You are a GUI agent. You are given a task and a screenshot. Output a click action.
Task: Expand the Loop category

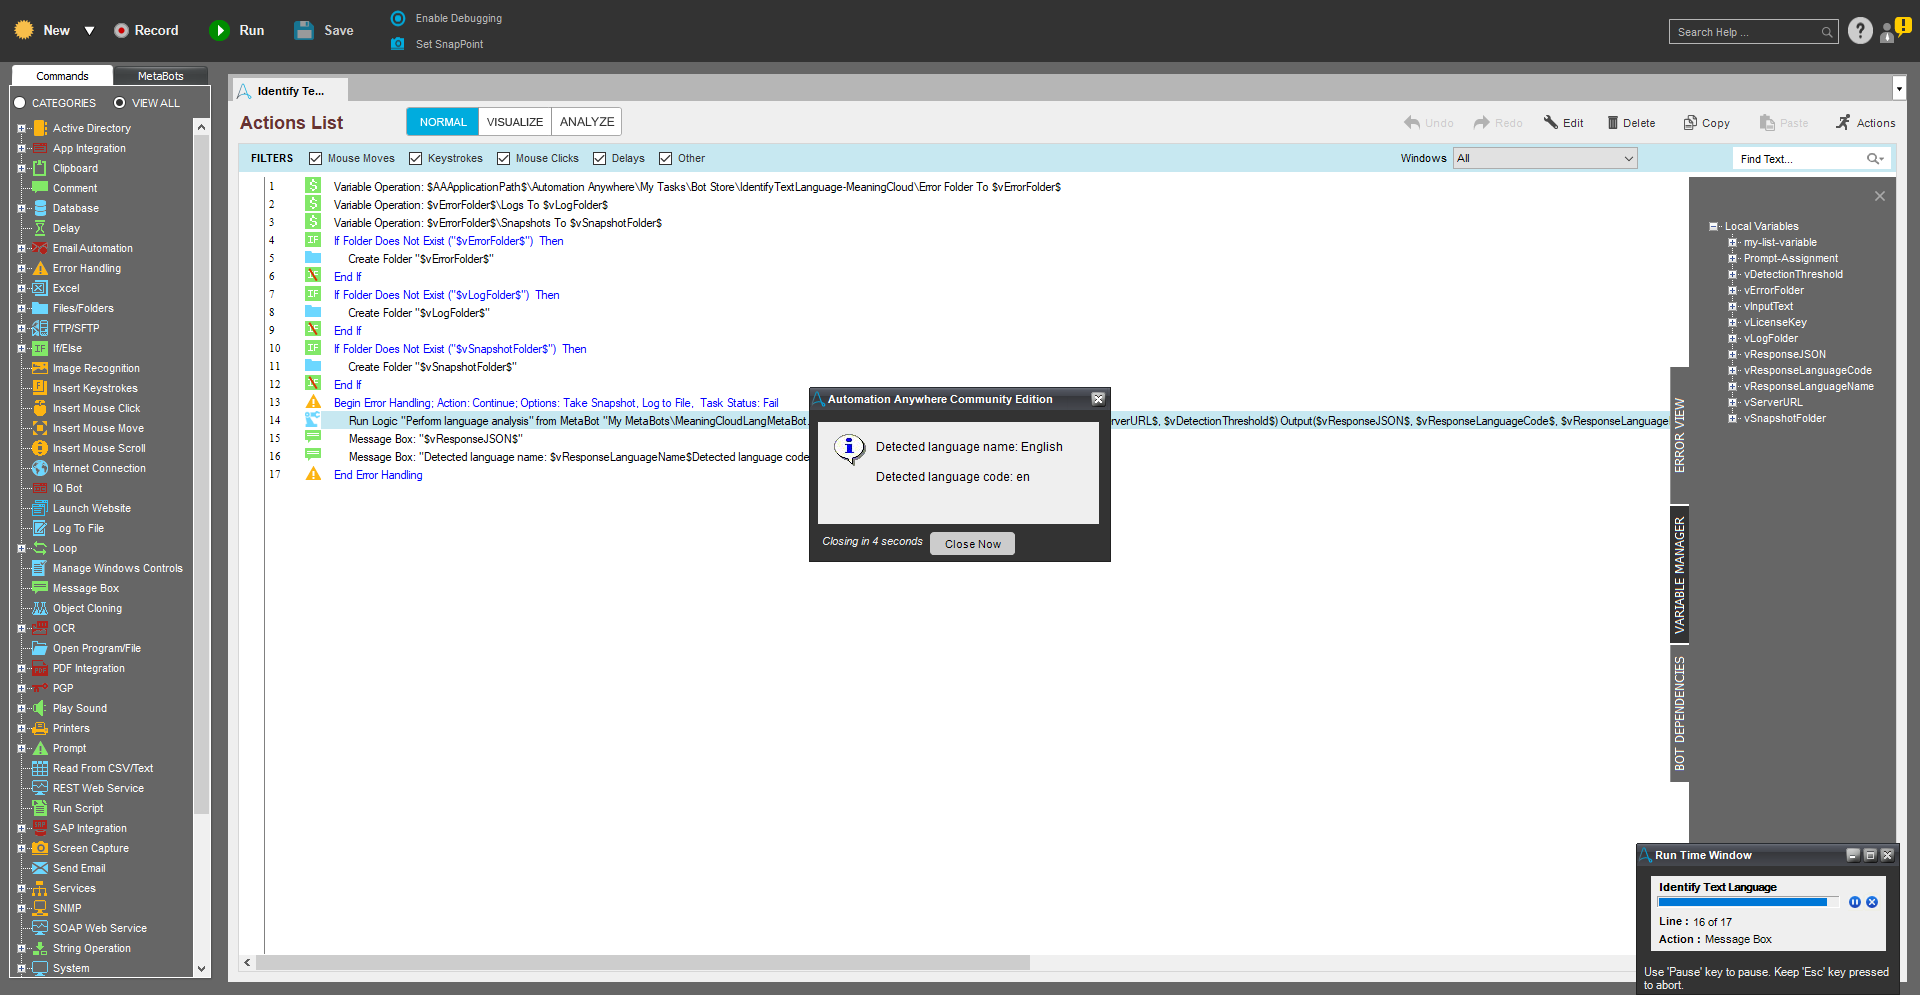tap(21, 548)
